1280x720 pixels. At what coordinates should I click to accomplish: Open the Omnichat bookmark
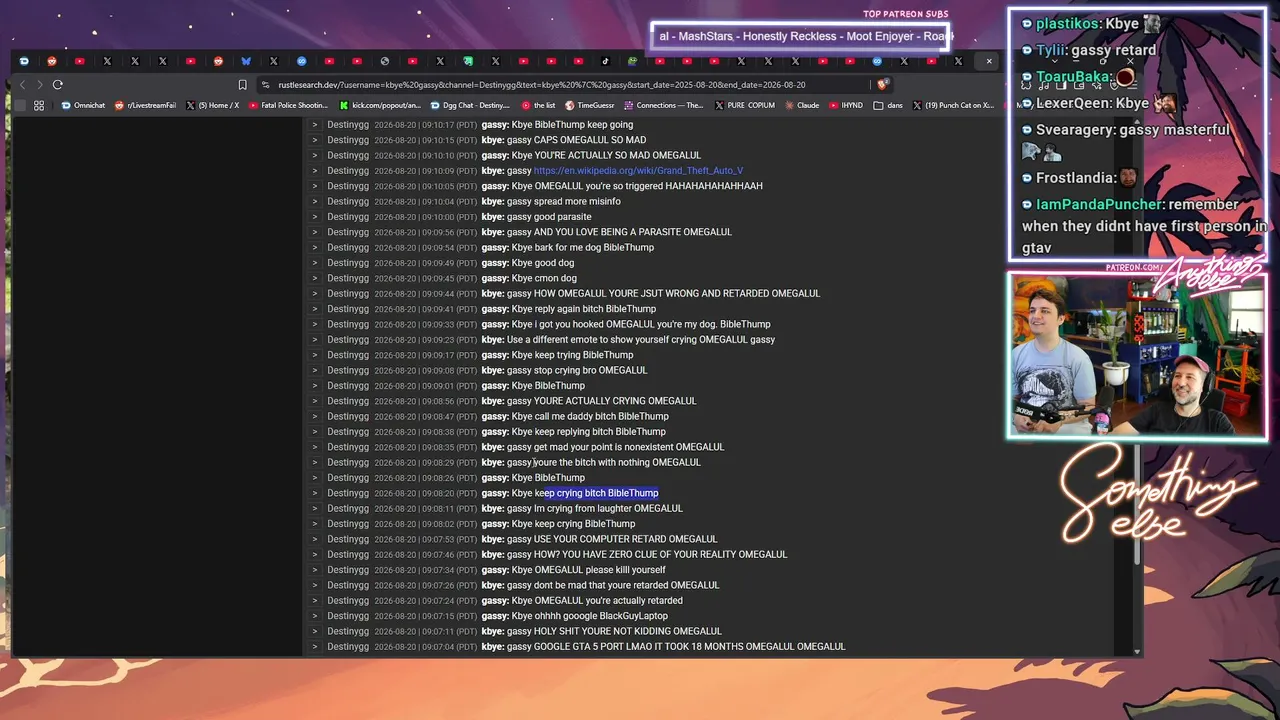point(83,105)
